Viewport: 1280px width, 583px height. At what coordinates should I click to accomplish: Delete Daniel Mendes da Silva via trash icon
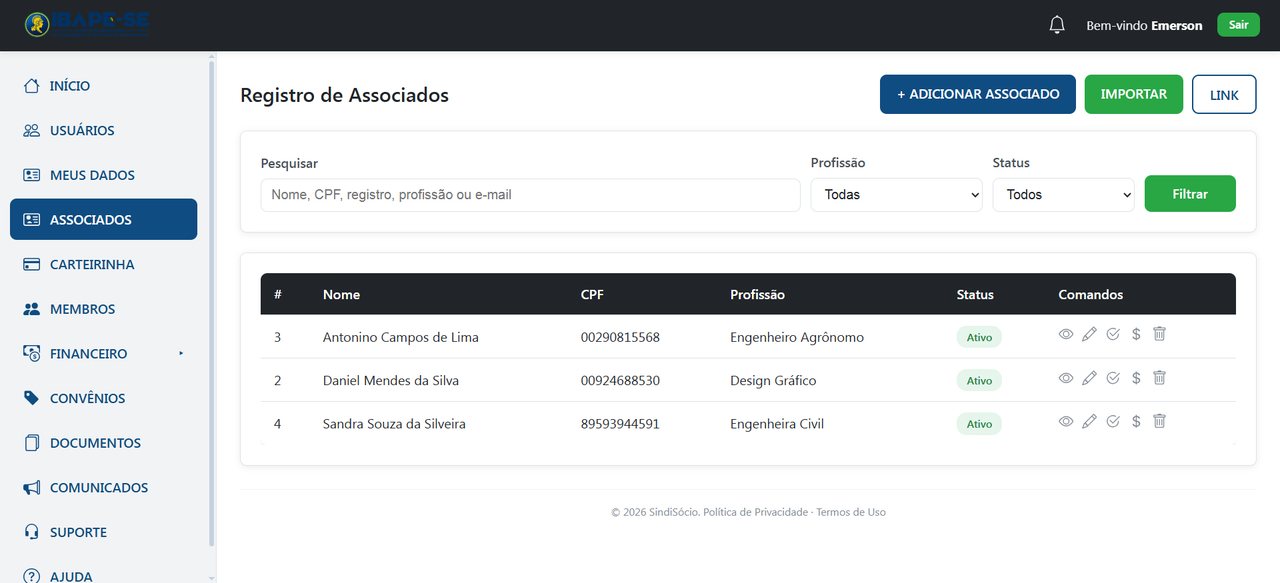click(x=1159, y=378)
